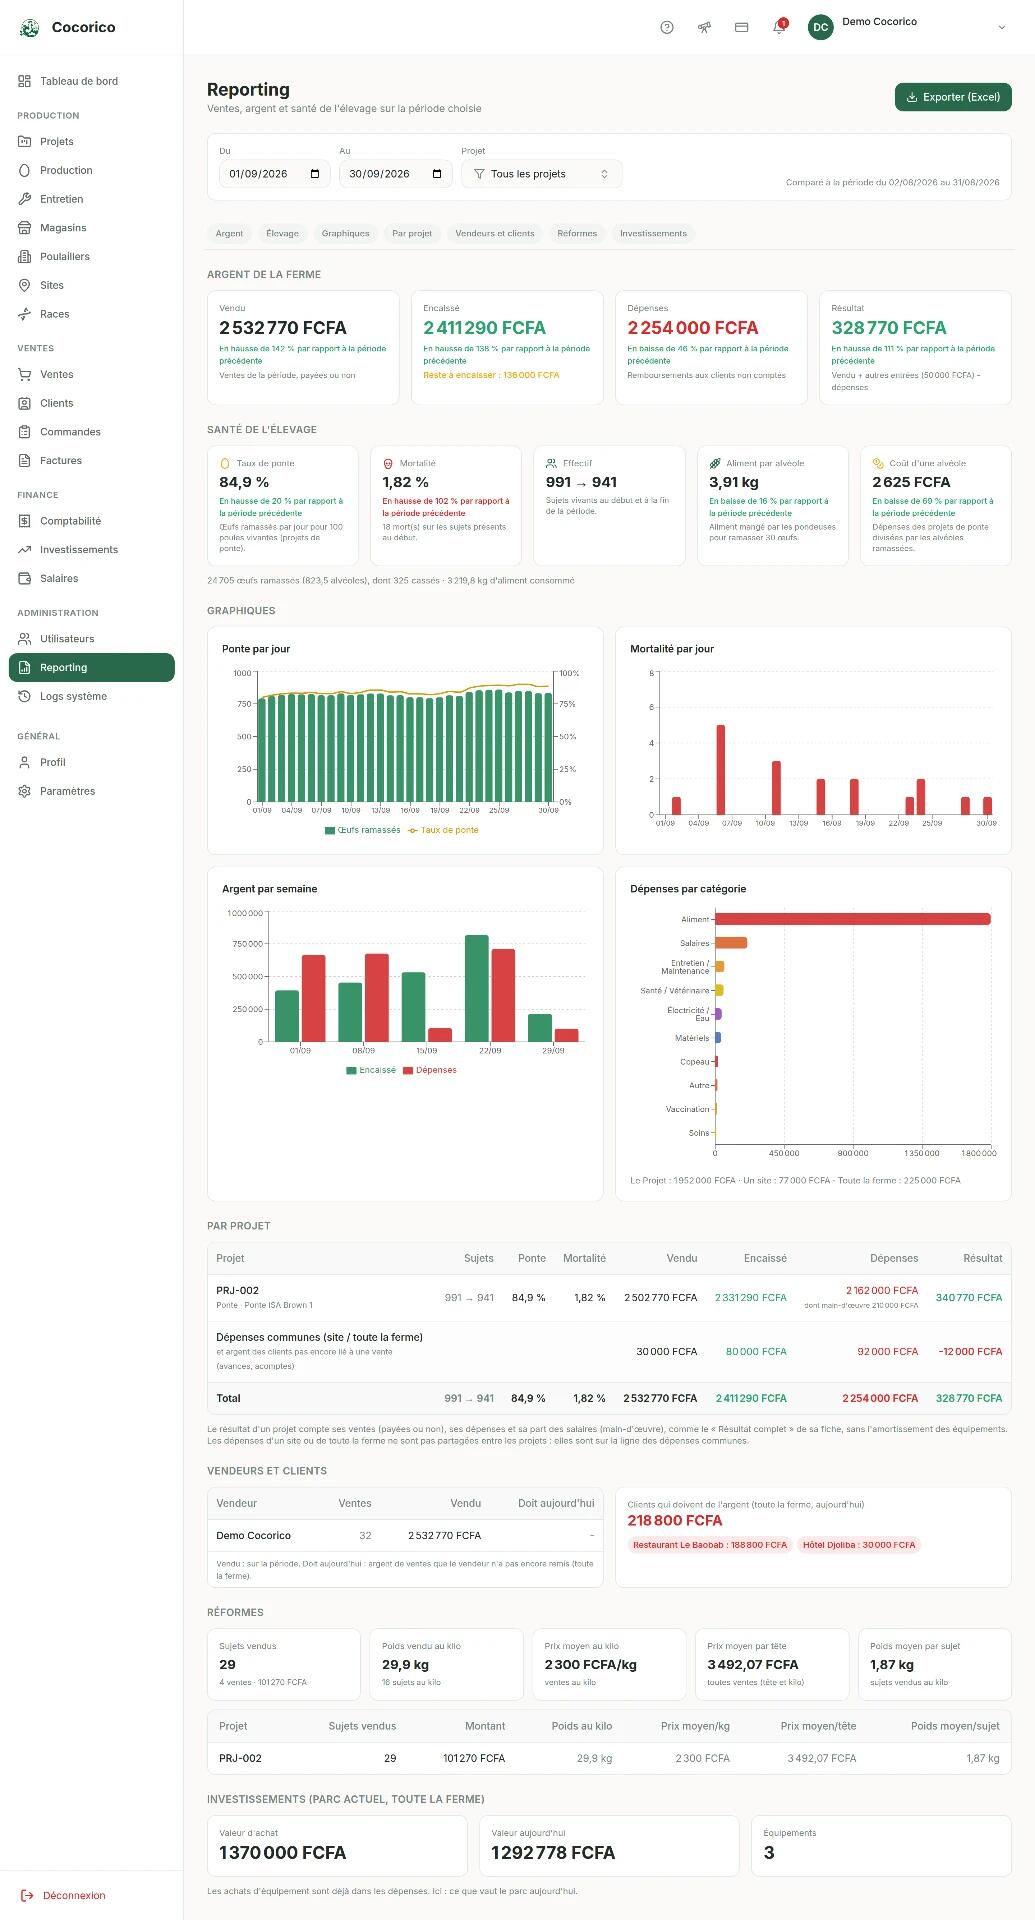Select Reporting in the sidebar
Screen dimensions: 1035x1920
click(92, 667)
